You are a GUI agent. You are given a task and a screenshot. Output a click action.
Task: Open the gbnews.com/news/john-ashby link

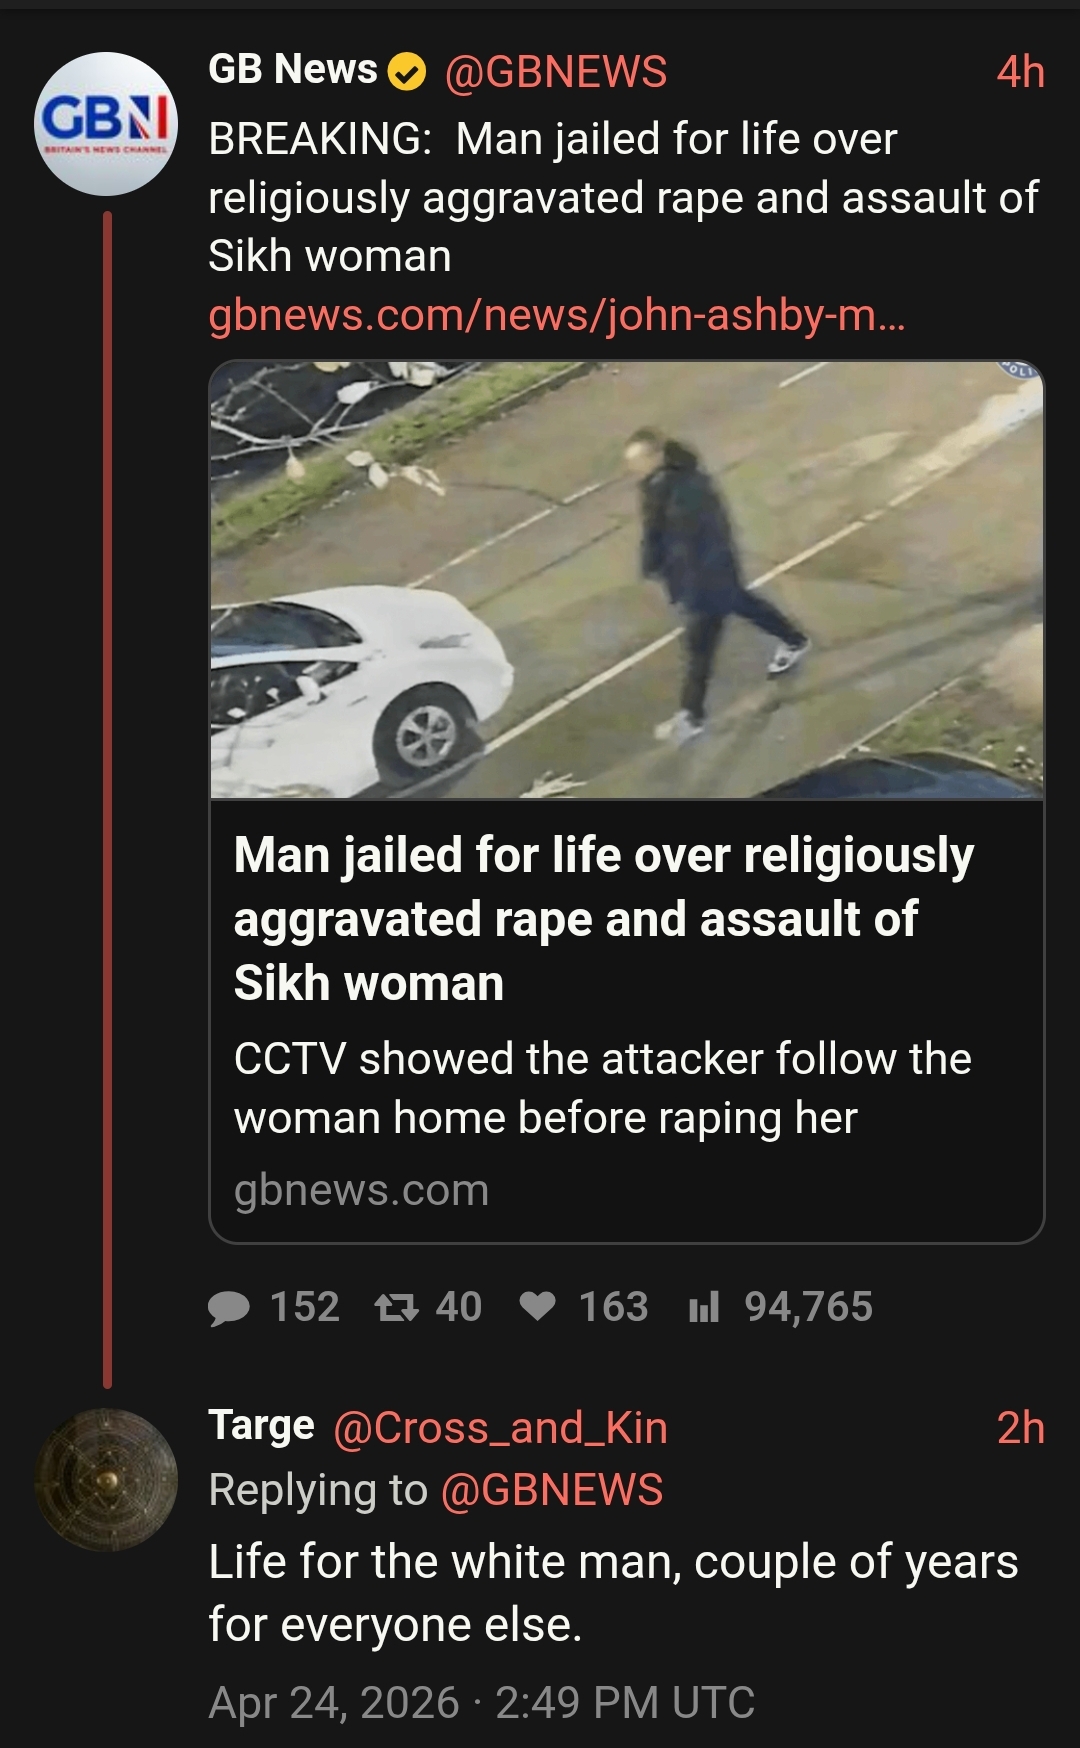coord(557,315)
